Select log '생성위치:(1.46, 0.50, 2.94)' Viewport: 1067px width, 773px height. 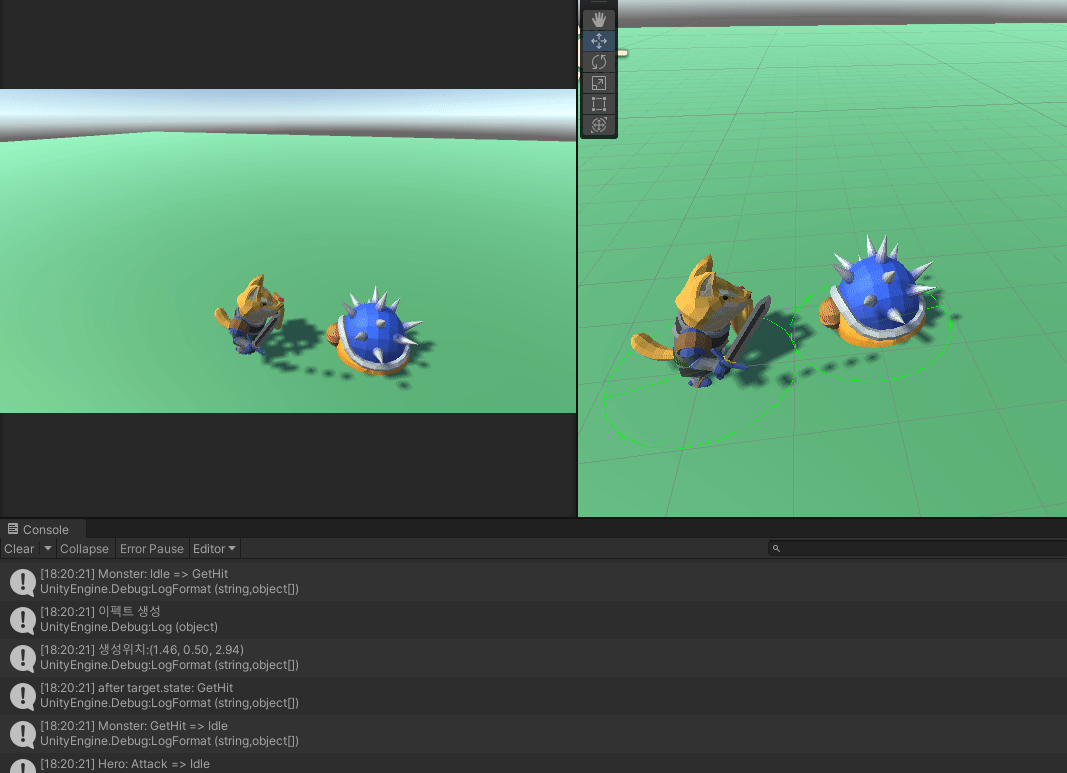(x=534, y=657)
